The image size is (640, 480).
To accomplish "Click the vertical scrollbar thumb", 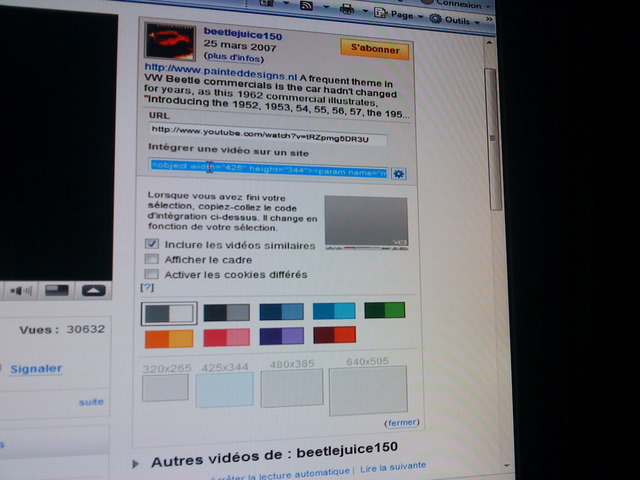I will [x=491, y=139].
